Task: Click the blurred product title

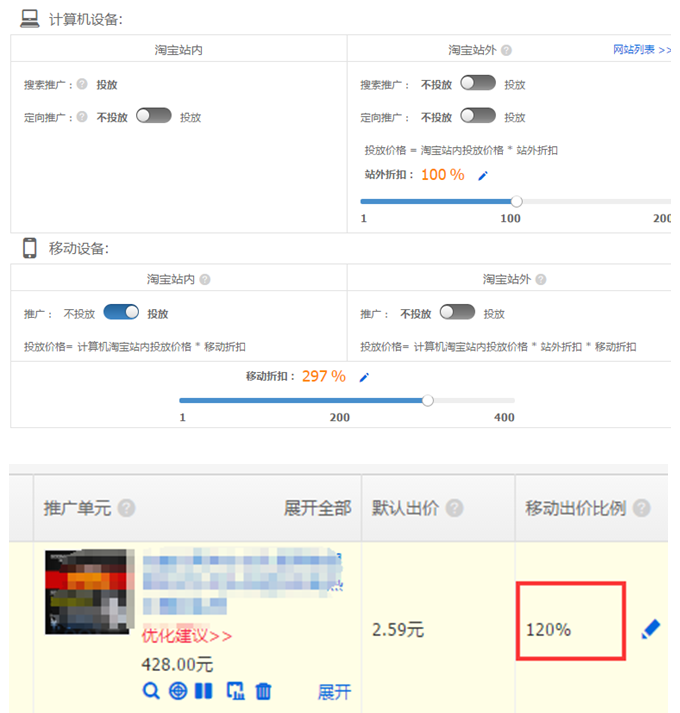Action: [242, 581]
